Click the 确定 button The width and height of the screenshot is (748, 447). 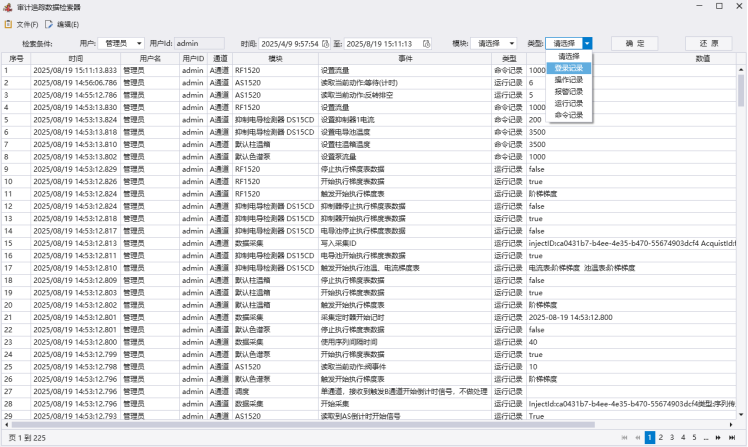(634, 44)
